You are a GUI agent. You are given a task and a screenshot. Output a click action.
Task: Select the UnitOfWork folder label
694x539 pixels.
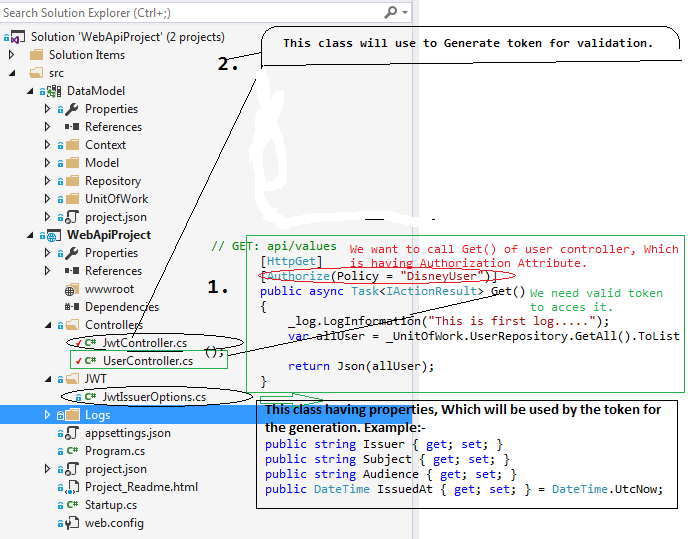[116, 199]
